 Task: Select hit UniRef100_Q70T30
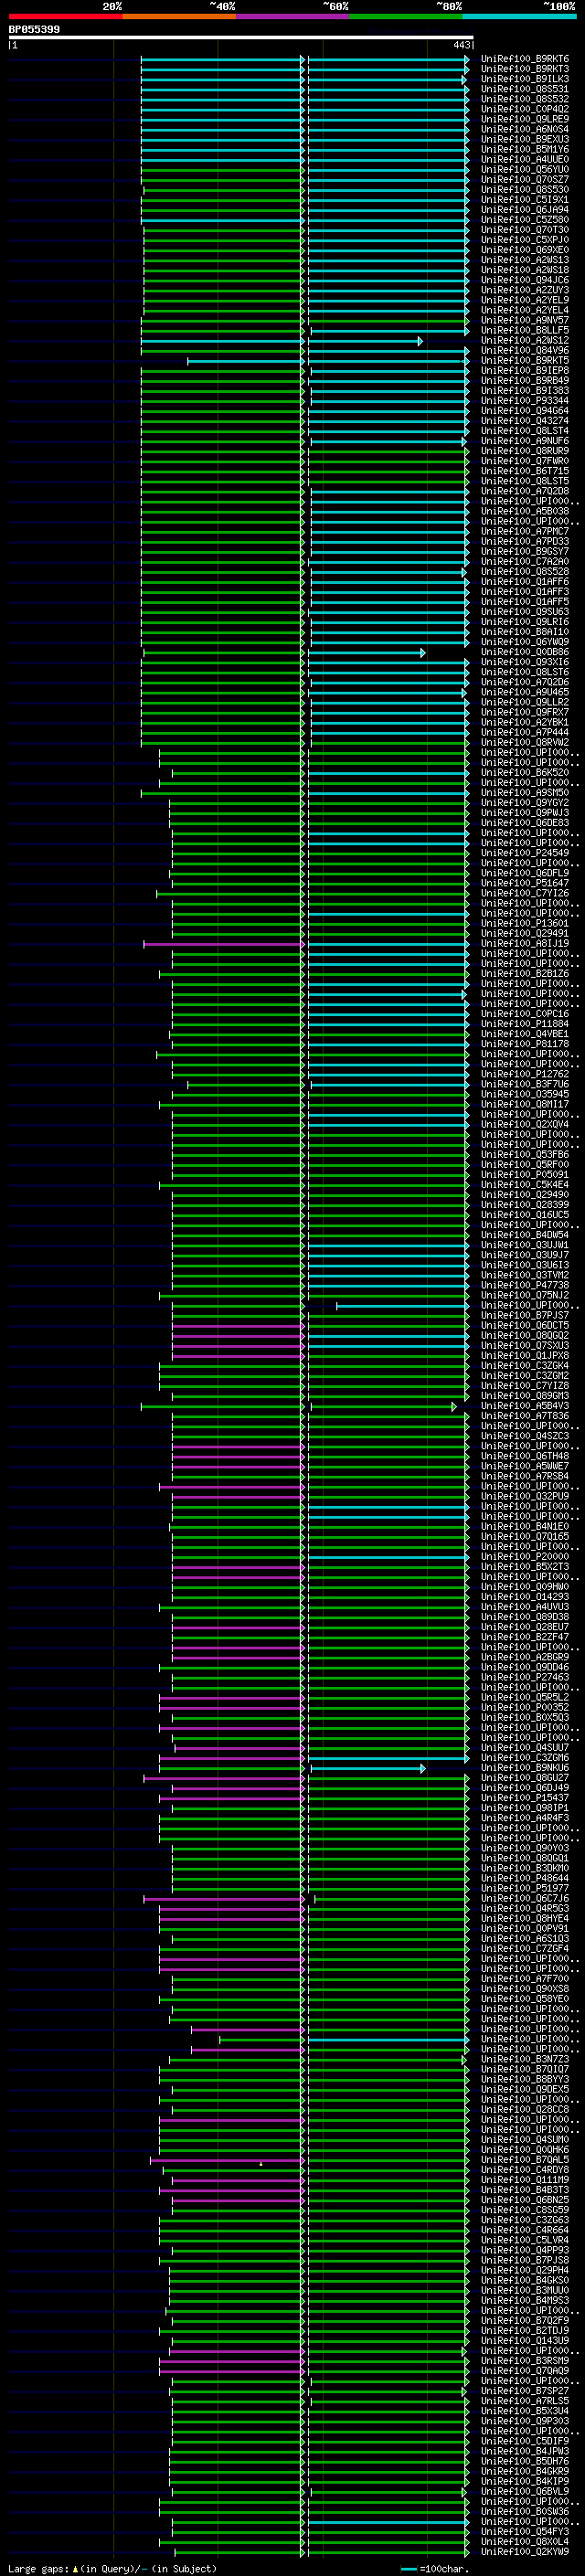click(x=525, y=229)
